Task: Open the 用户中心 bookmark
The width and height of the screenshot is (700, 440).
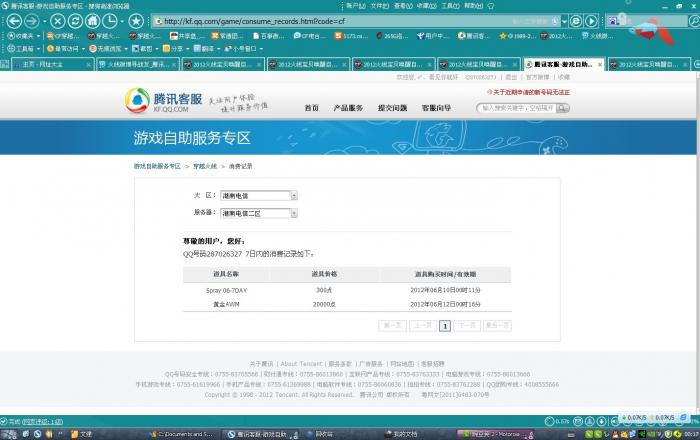Action: (x=432, y=36)
